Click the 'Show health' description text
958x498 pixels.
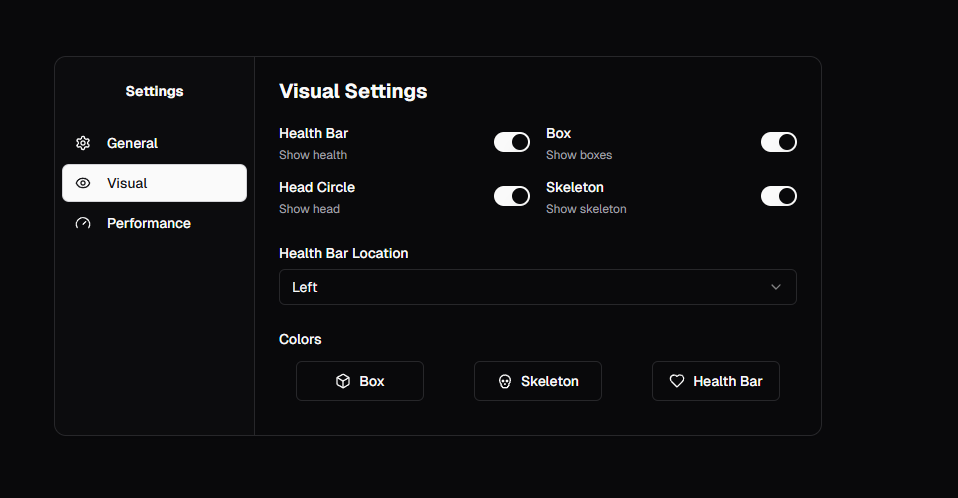coord(313,155)
